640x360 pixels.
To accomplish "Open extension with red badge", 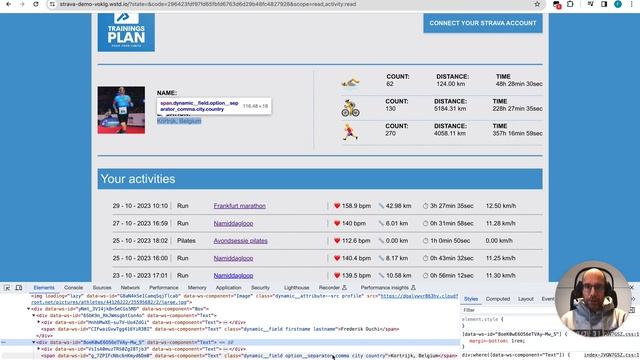I will [557, 4].
